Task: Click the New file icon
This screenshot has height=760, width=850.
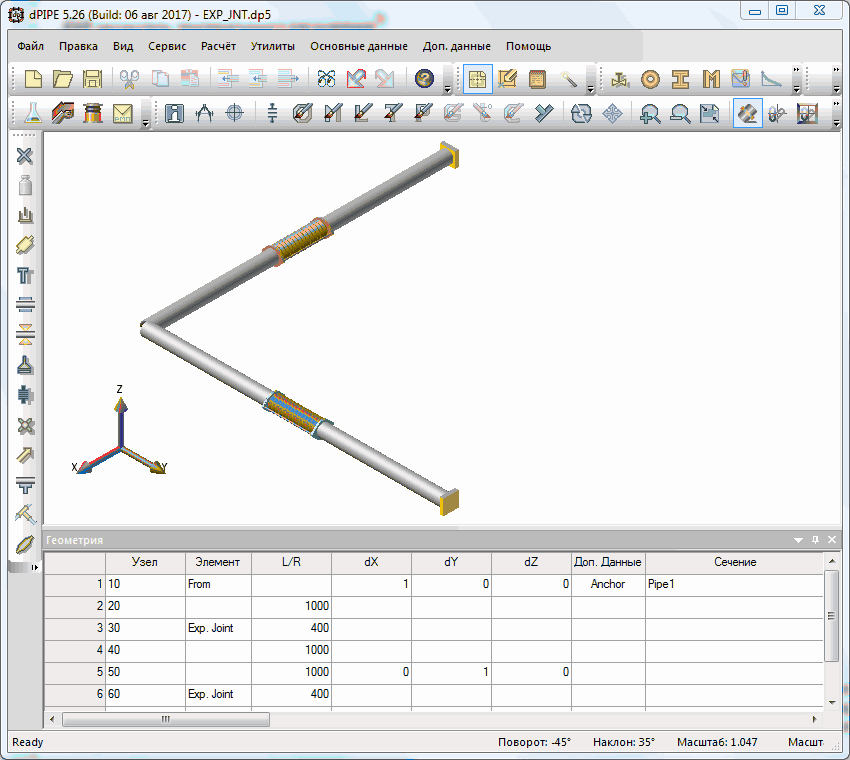Action: (x=34, y=79)
